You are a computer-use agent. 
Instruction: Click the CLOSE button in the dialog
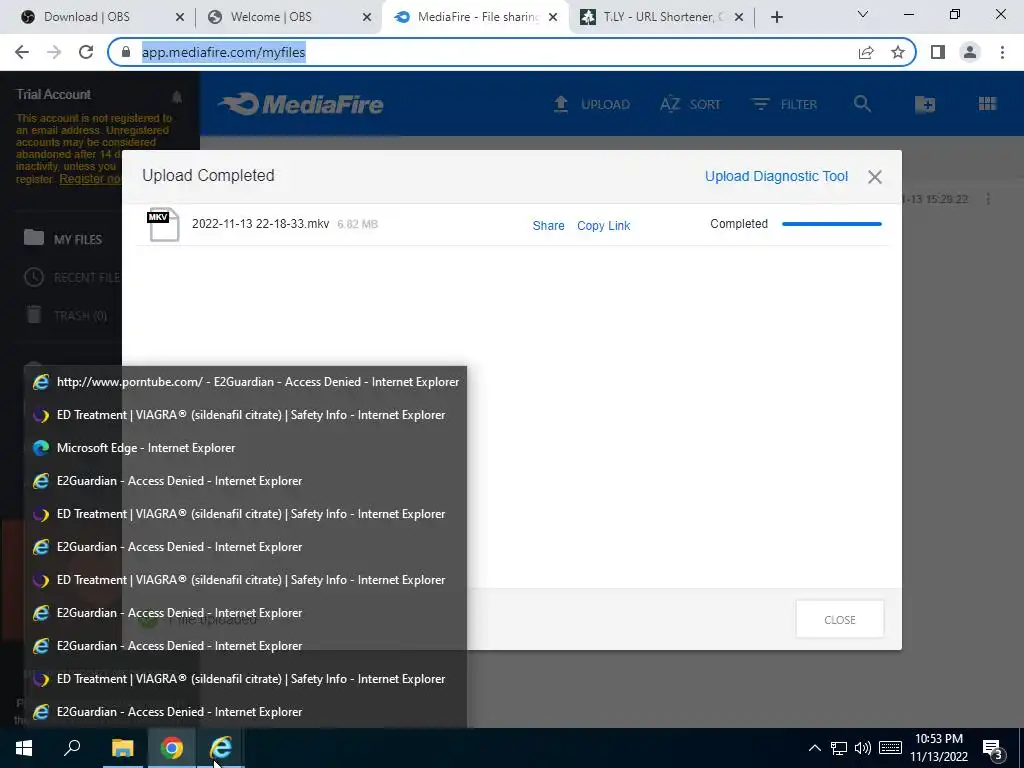[x=840, y=619]
